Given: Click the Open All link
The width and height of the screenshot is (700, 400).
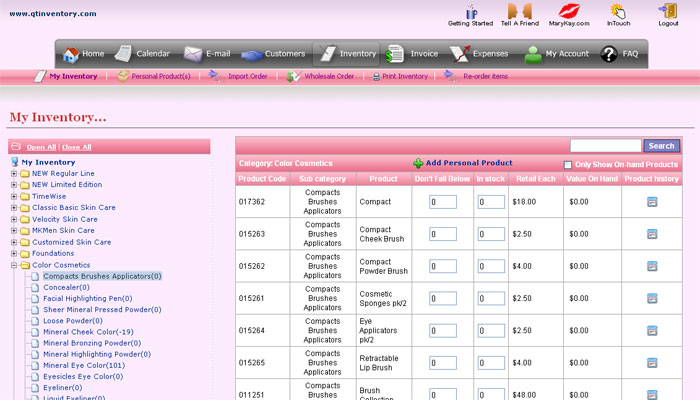Looking at the screenshot, I should [x=41, y=147].
